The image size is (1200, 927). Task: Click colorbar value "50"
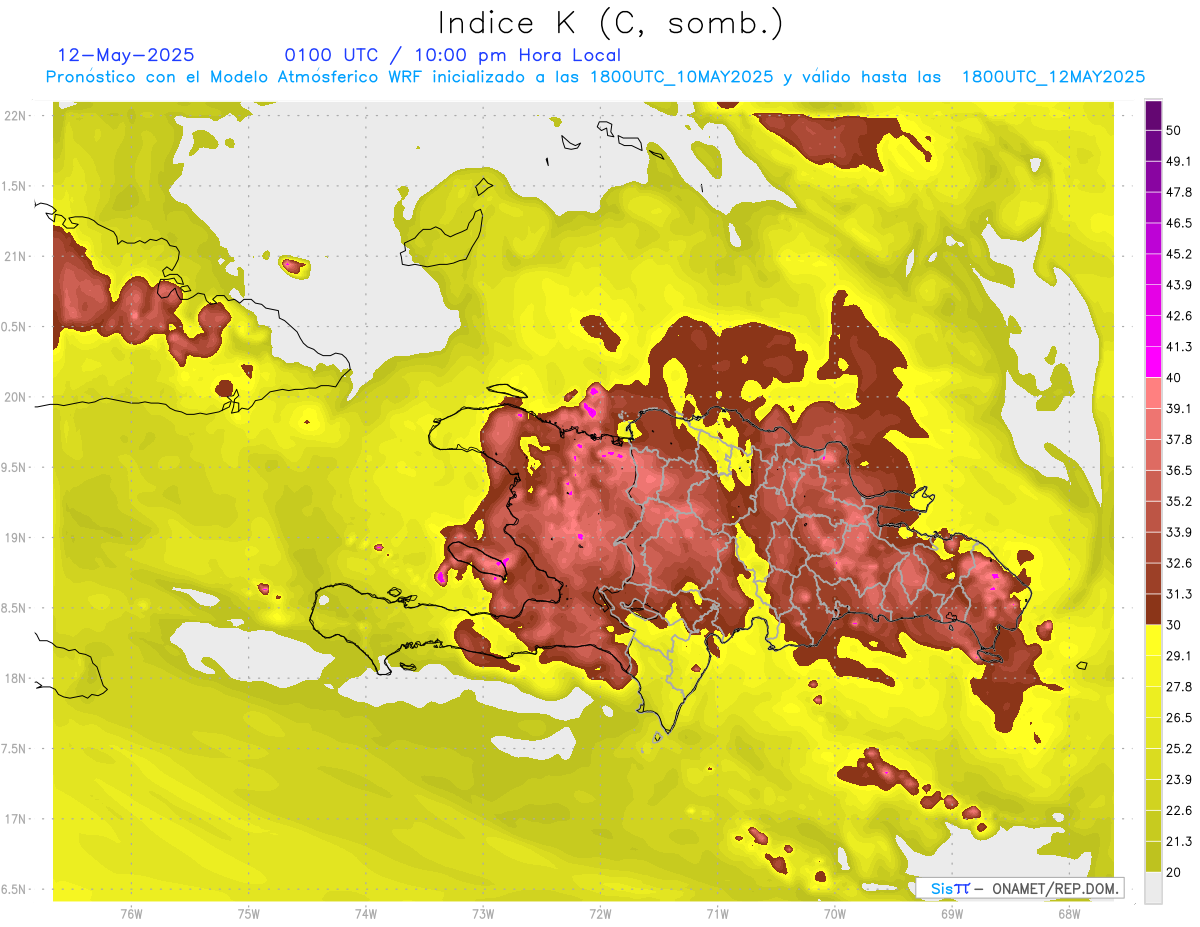[1173, 130]
